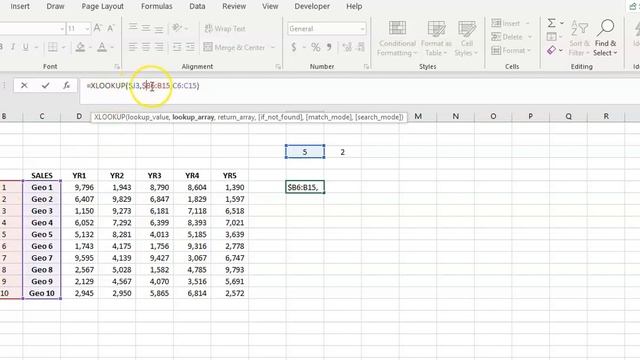Image resolution: width=640 pixels, height=360 pixels.
Task: Apply font color A icon
Action: click(102, 47)
